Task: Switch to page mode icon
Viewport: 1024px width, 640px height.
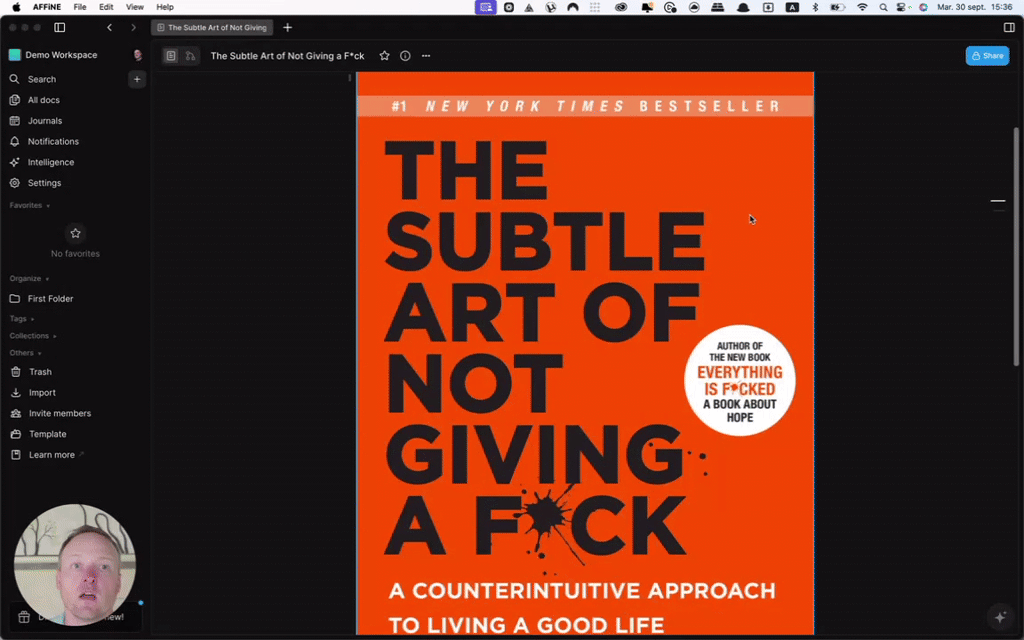Action: 170,56
